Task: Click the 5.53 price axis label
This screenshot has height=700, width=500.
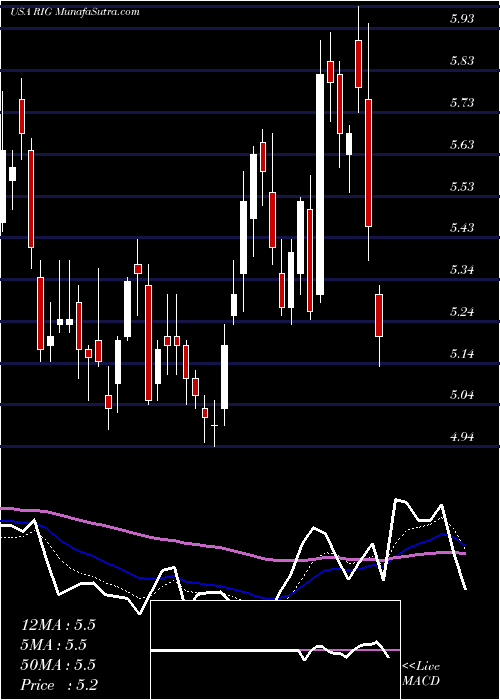Action: pyautogui.click(x=461, y=186)
